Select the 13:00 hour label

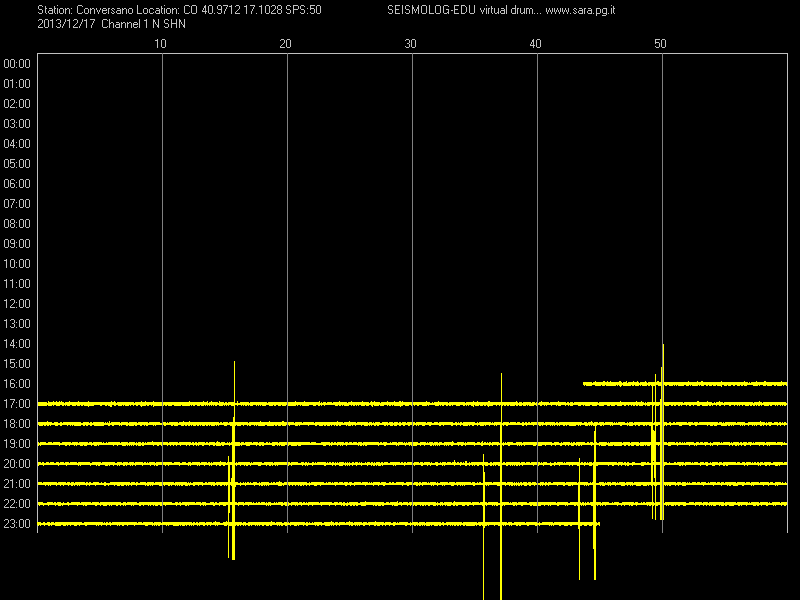tap(17, 323)
